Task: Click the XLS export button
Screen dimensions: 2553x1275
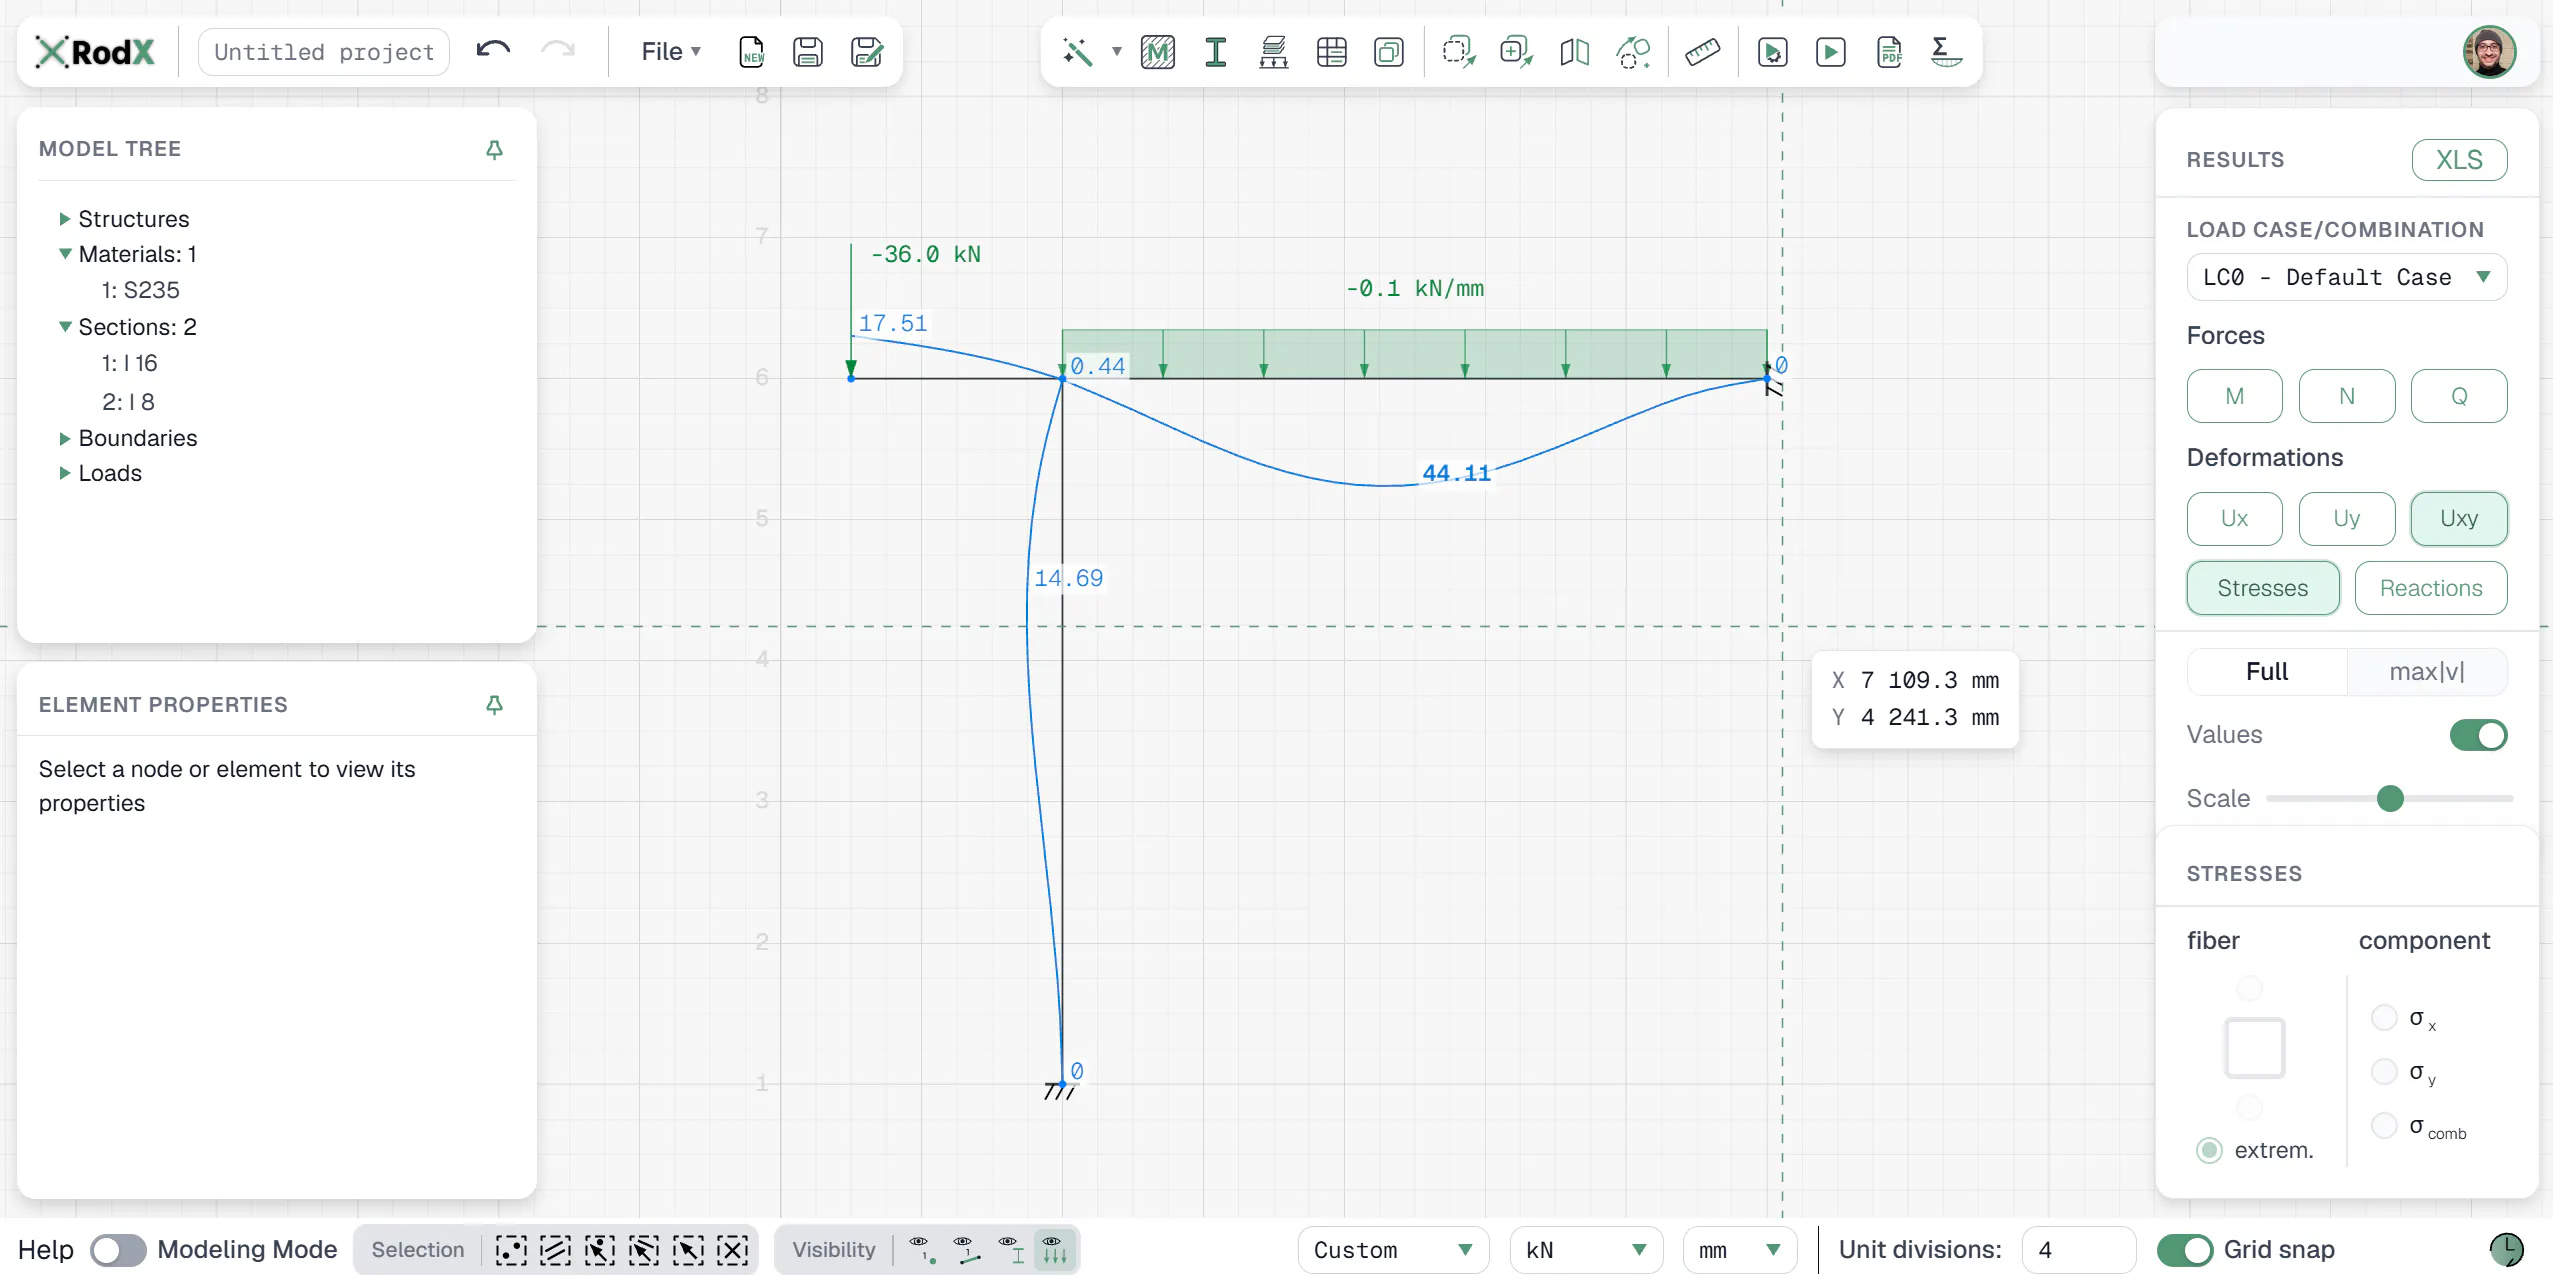Action: (x=2459, y=160)
